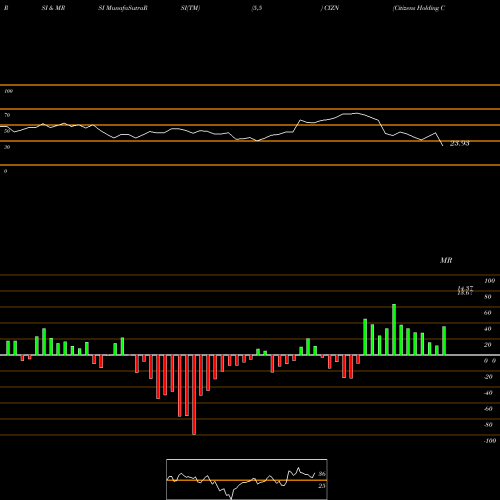500x500 pixels.
Task: Select the longest red histogram bar
Action: (x=194, y=395)
